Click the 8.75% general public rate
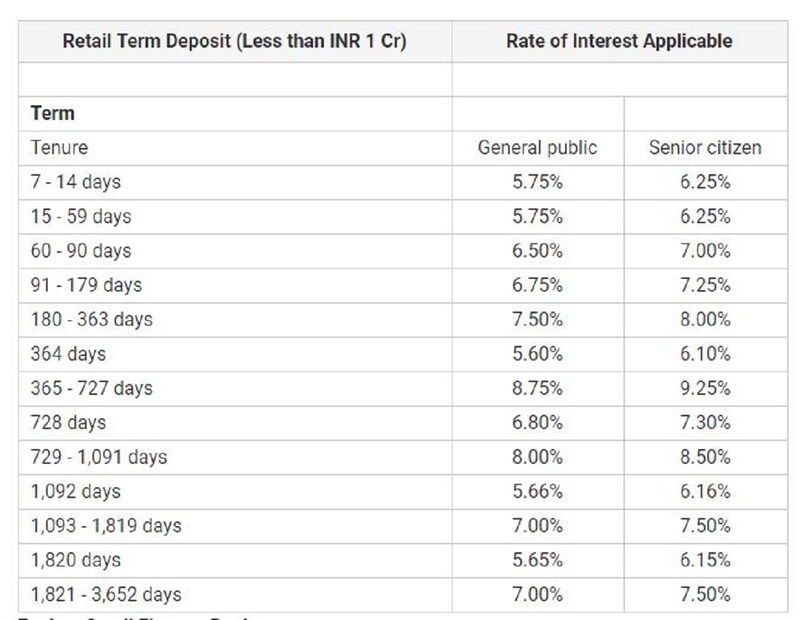 pyautogui.click(x=537, y=388)
